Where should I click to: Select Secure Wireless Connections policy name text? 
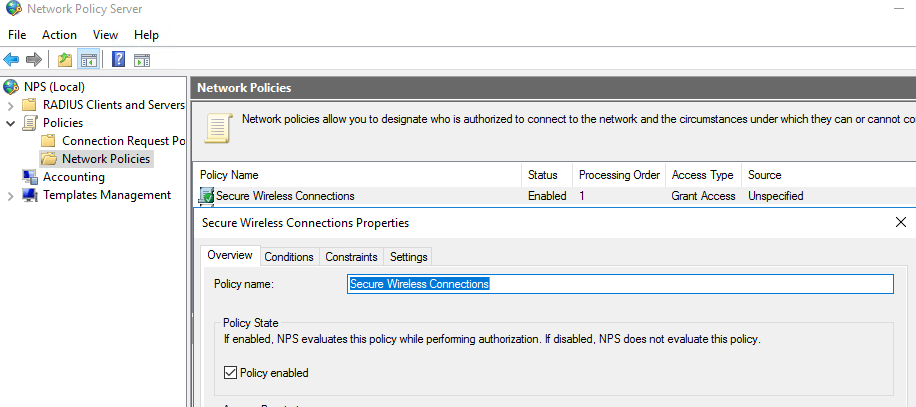click(x=285, y=196)
